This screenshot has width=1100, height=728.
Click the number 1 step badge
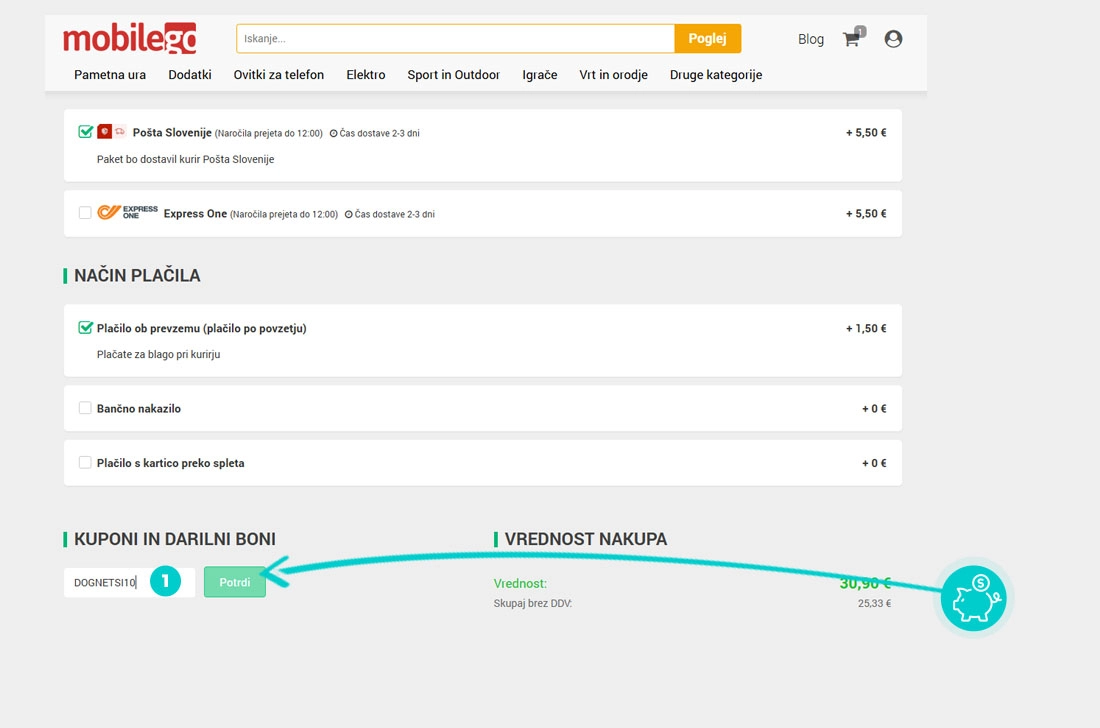click(166, 581)
